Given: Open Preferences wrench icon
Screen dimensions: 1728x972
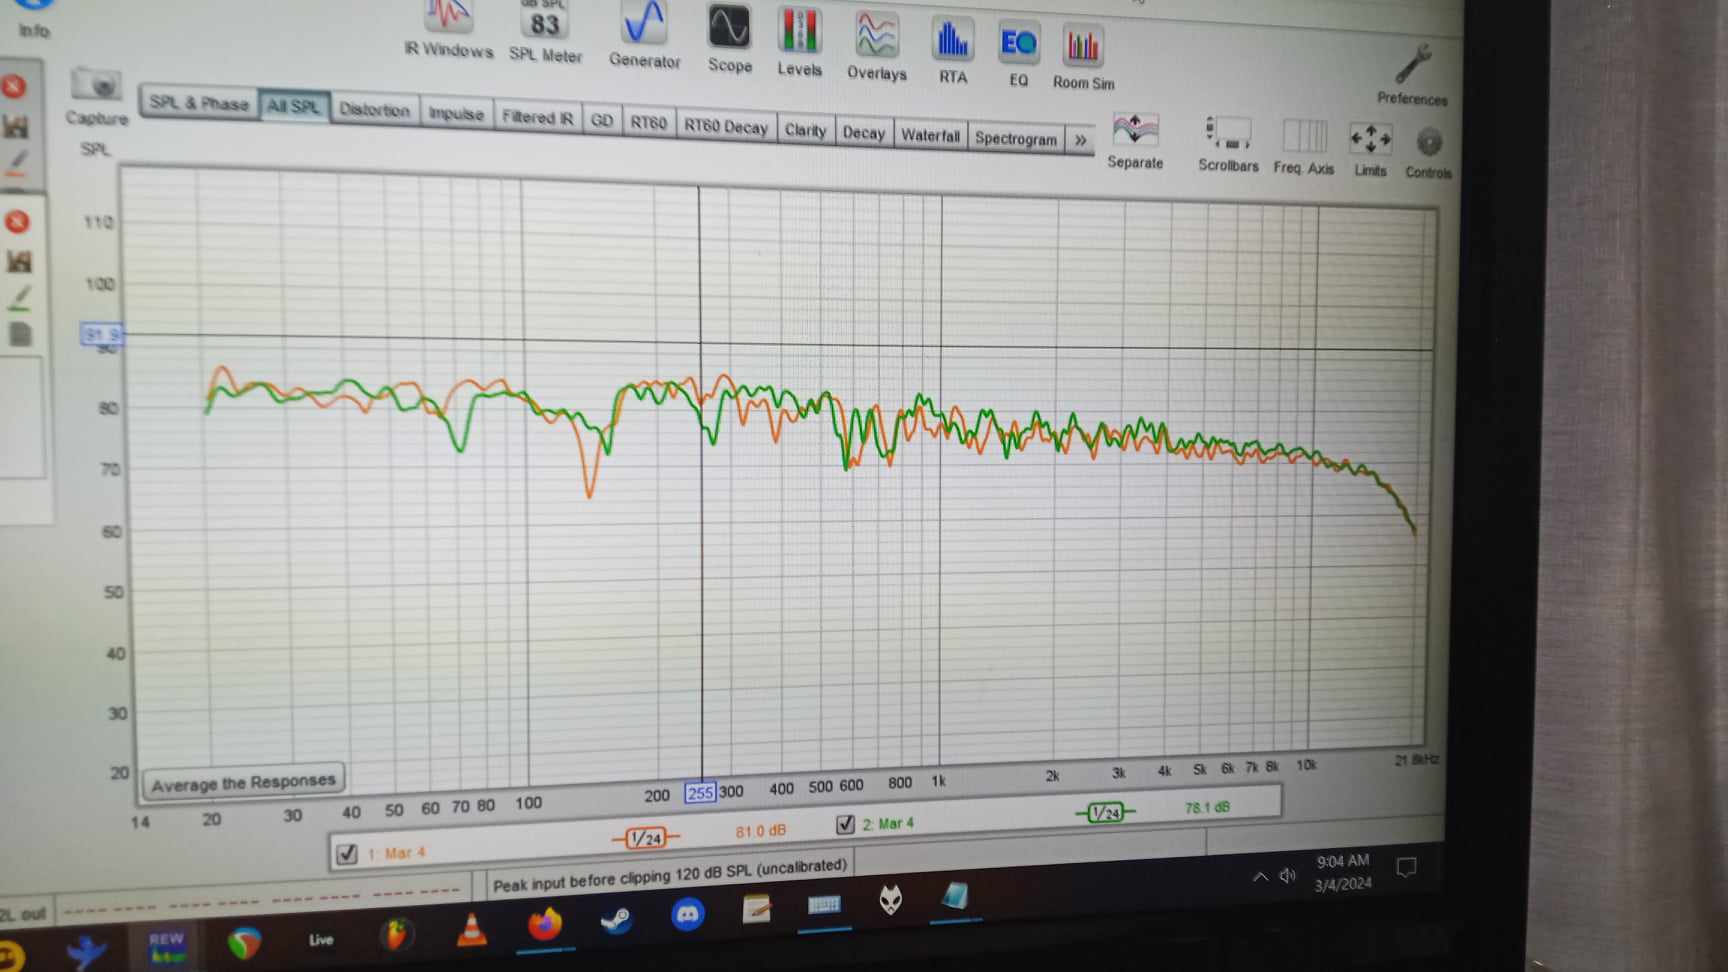Looking at the screenshot, I should [x=1412, y=74].
